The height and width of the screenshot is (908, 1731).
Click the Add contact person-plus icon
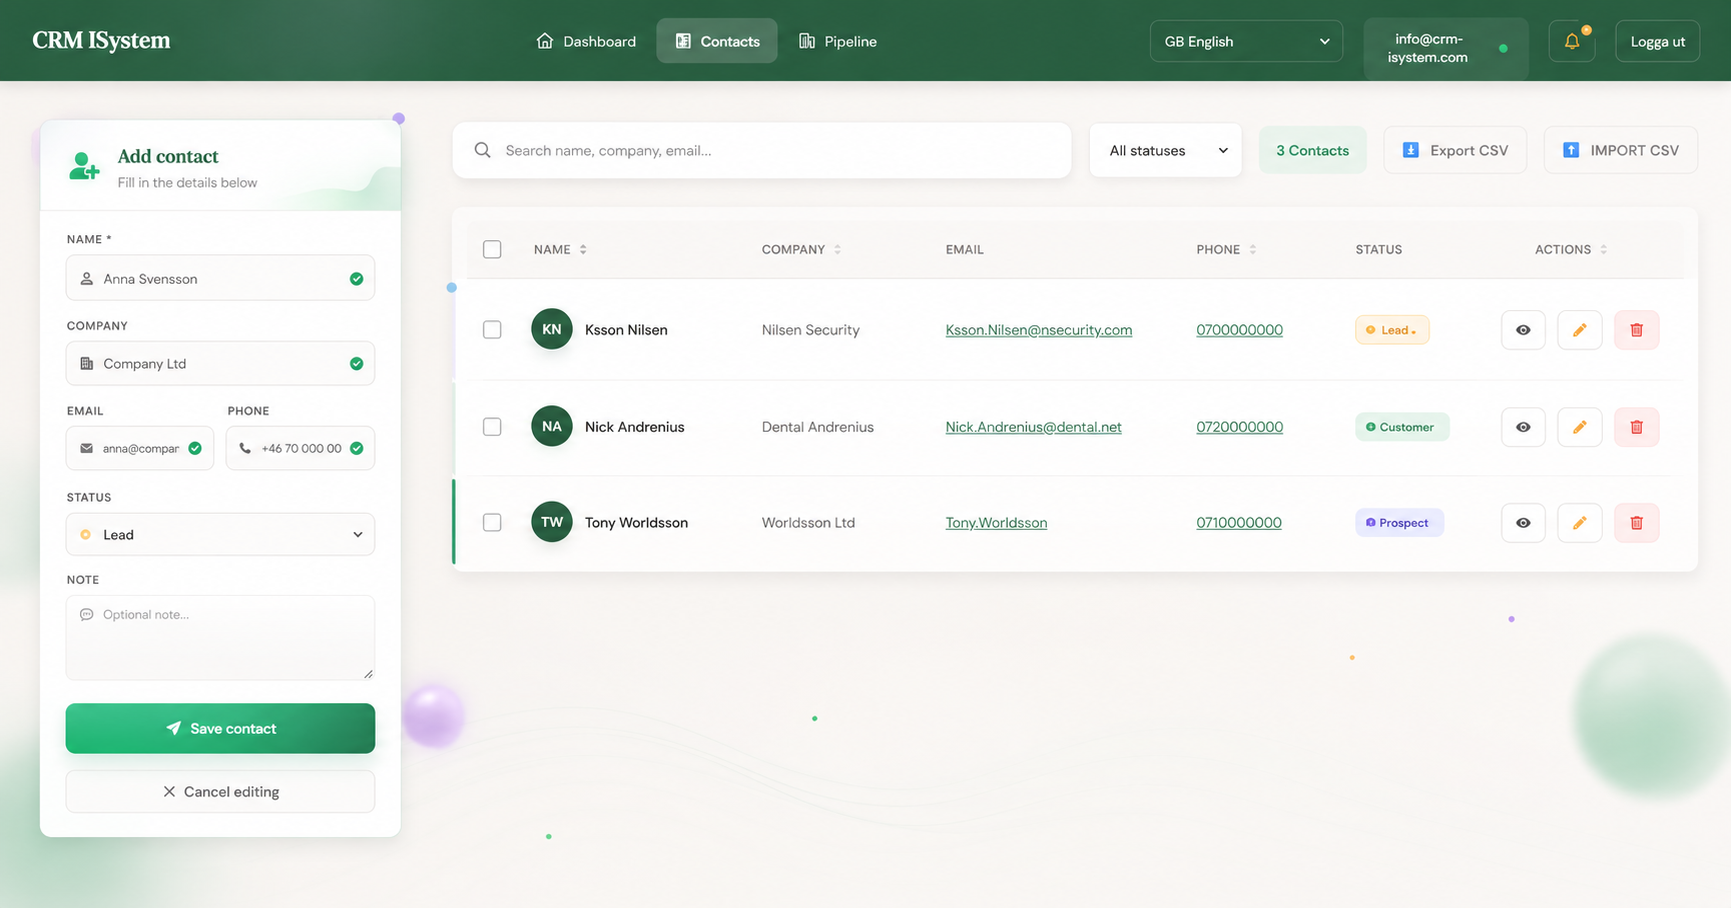pos(84,166)
